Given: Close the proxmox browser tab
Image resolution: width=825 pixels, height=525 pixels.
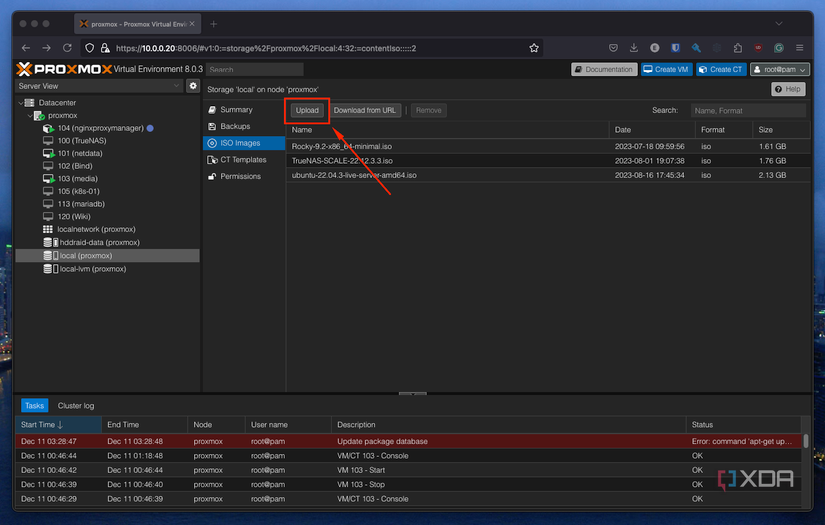Looking at the screenshot, I should (192, 24).
